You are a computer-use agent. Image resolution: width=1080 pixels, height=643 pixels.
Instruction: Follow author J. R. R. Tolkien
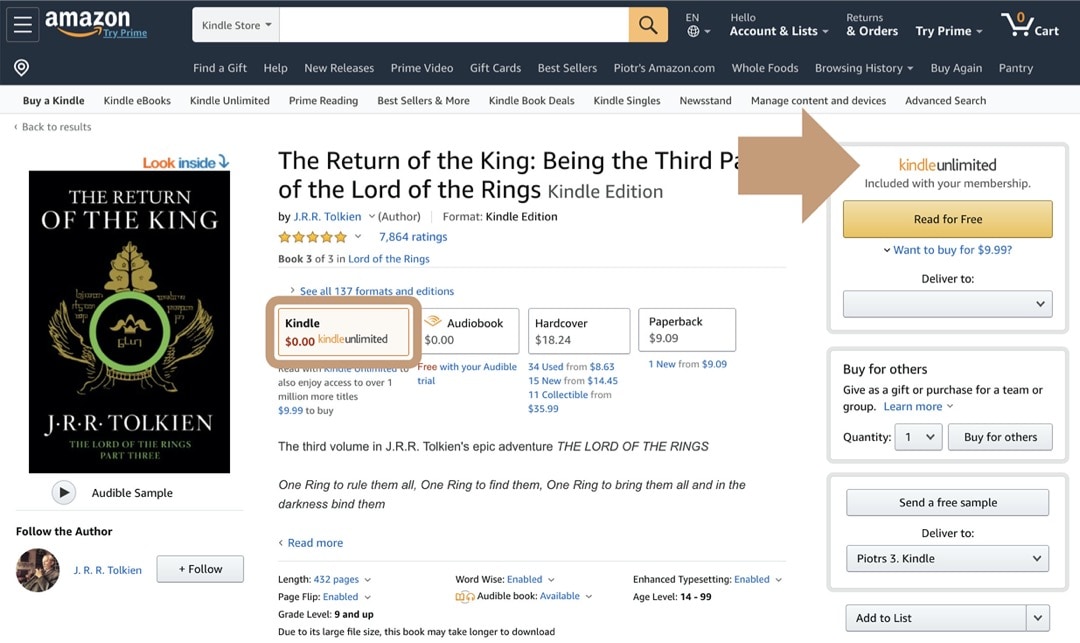click(x=199, y=568)
